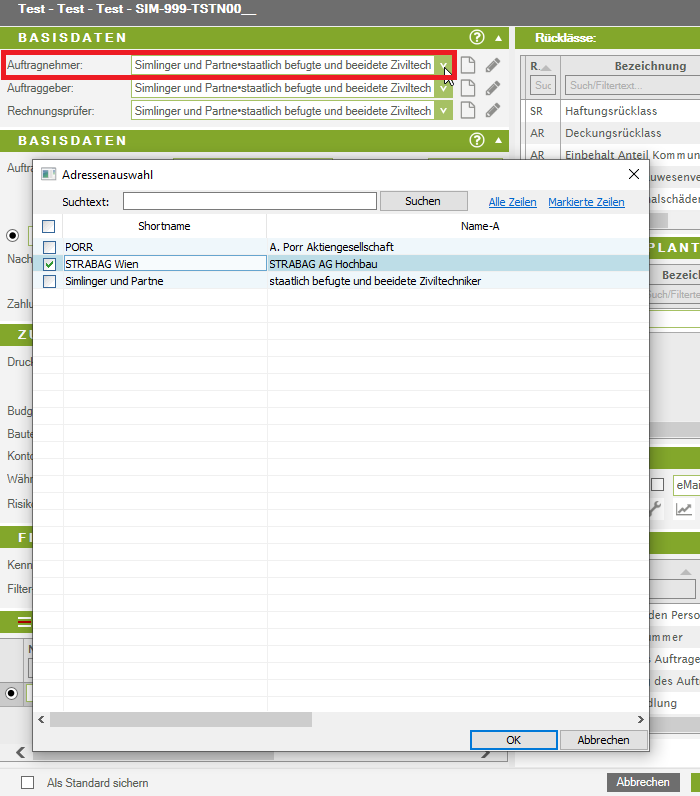The width and height of the screenshot is (700, 796).
Task: Click the pencil edit icon for Rechnungsprüfer
Action: (492, 111)
